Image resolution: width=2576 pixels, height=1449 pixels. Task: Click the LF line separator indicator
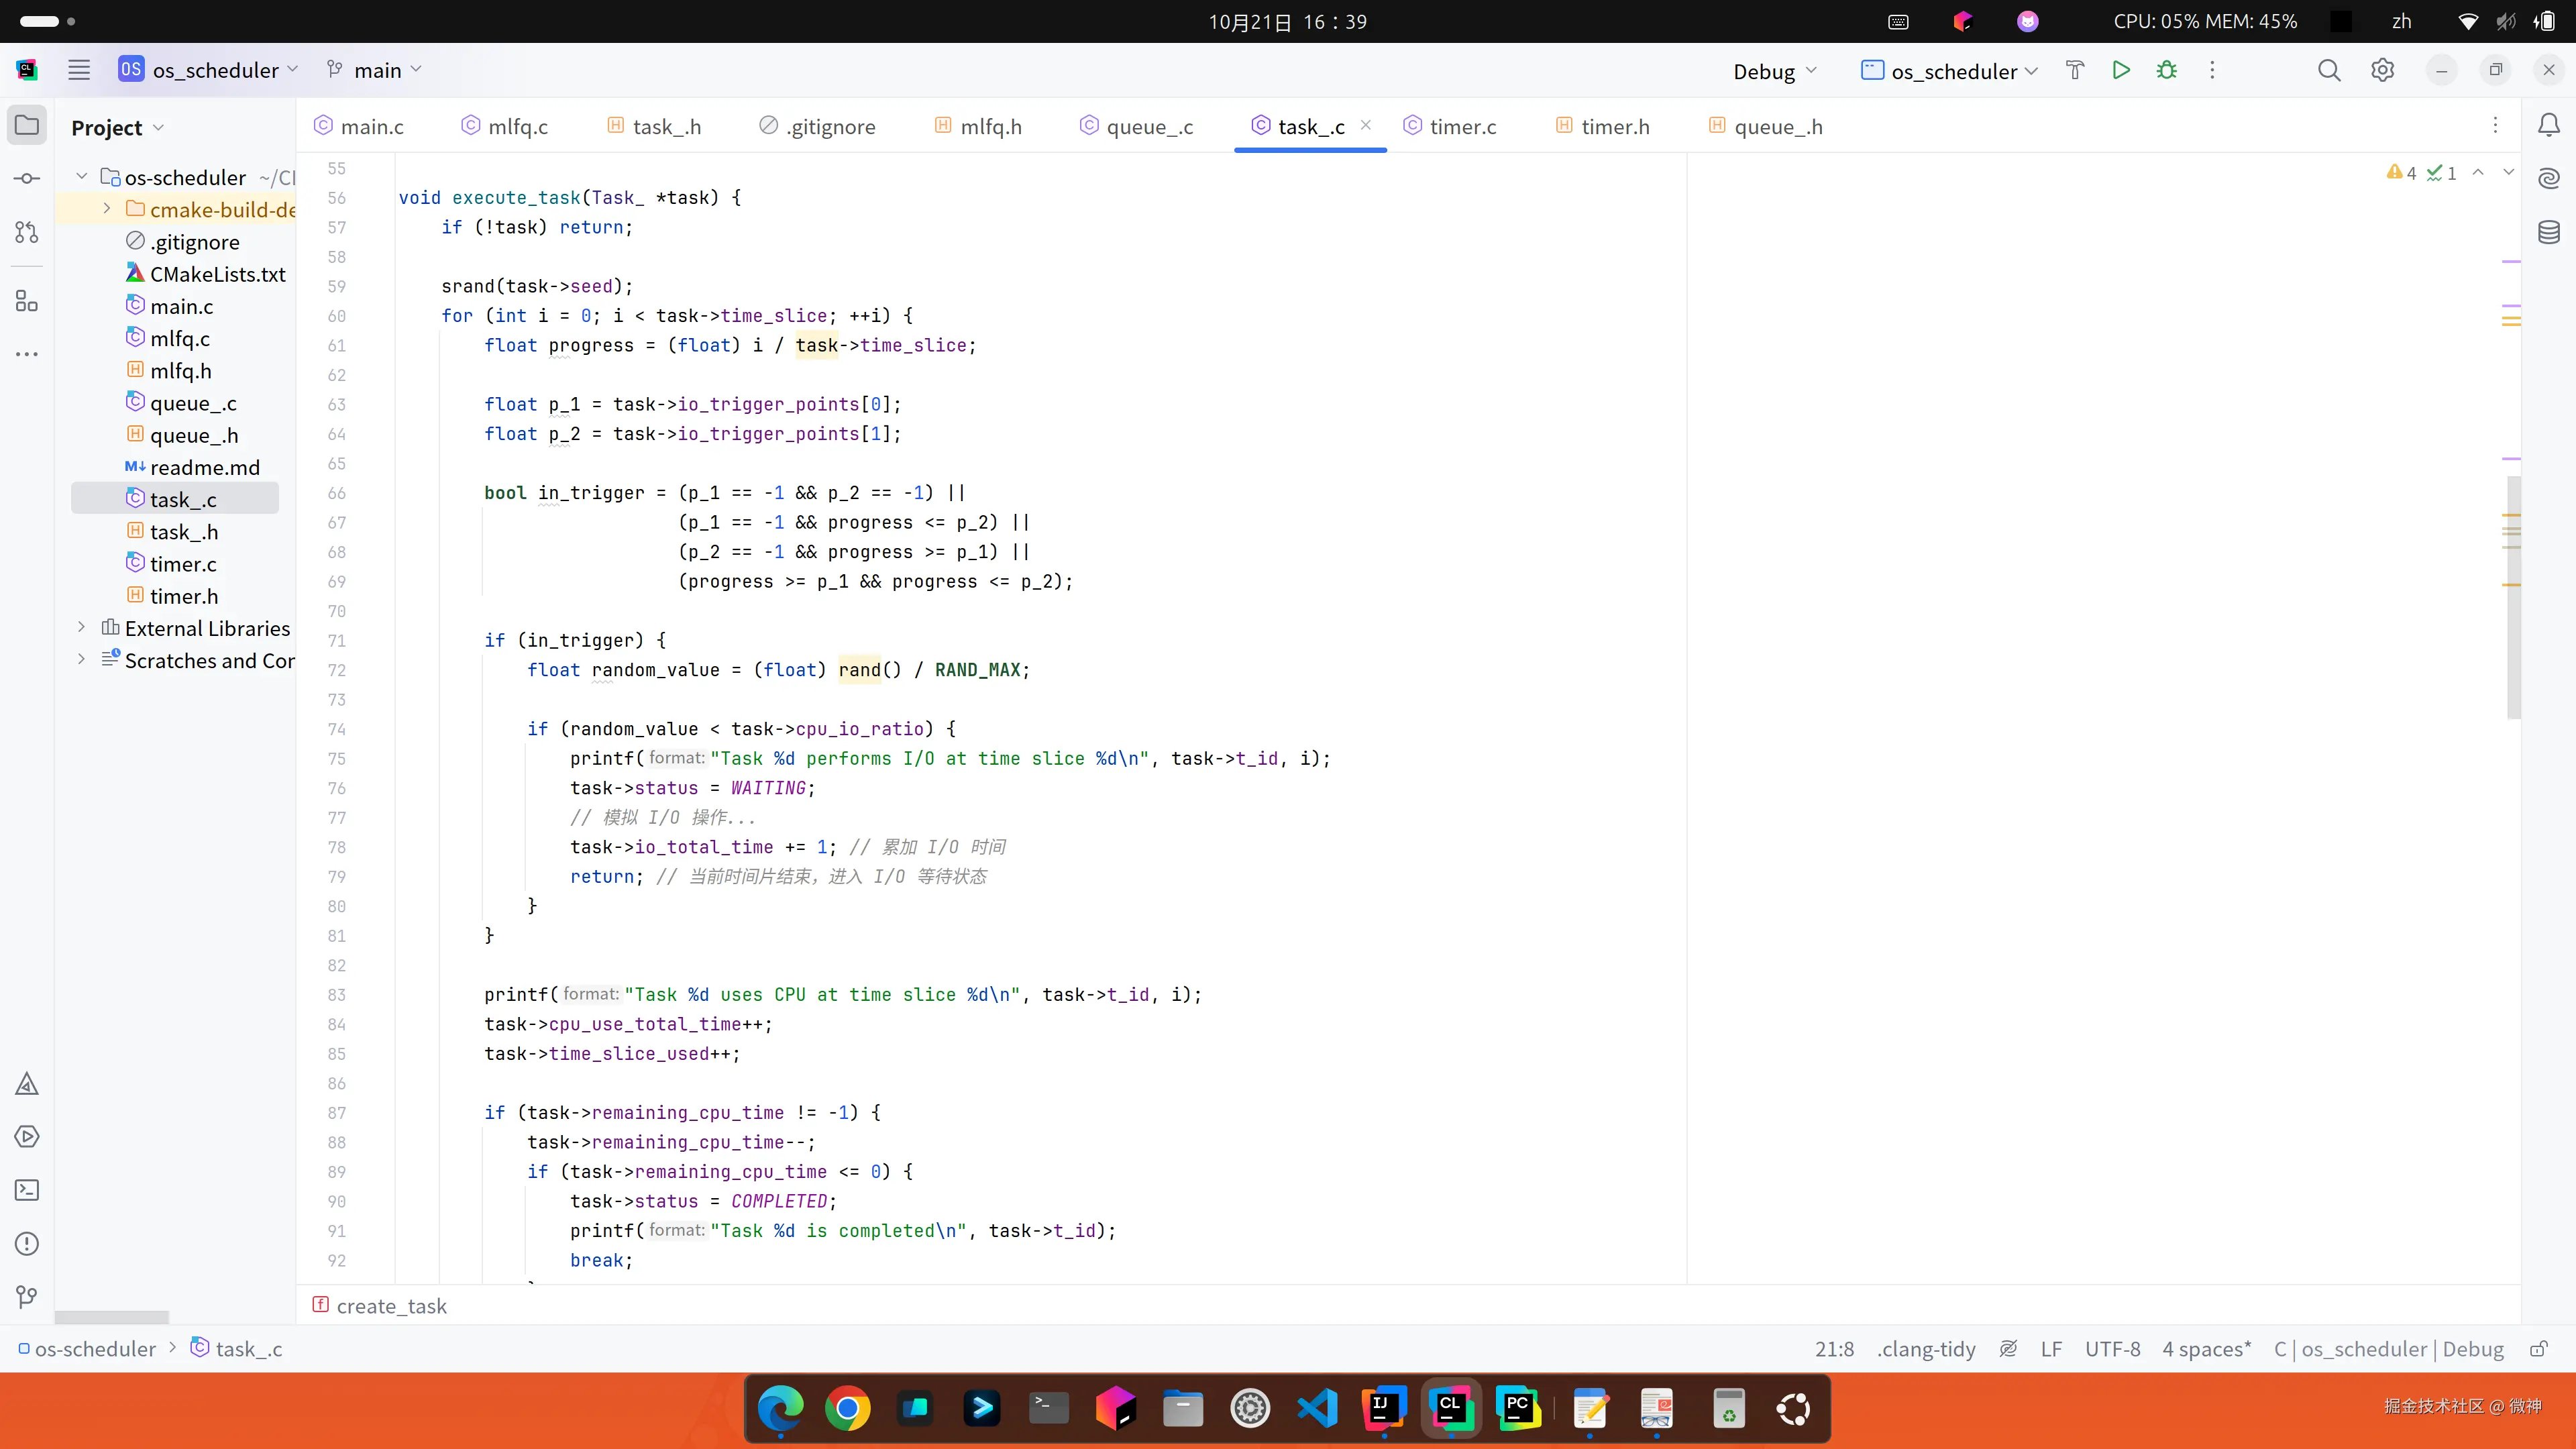click(2051, 1348)
